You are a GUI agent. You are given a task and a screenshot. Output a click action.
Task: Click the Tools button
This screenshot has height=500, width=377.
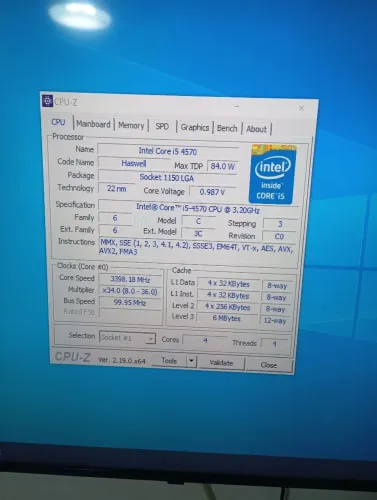[169, 360]
